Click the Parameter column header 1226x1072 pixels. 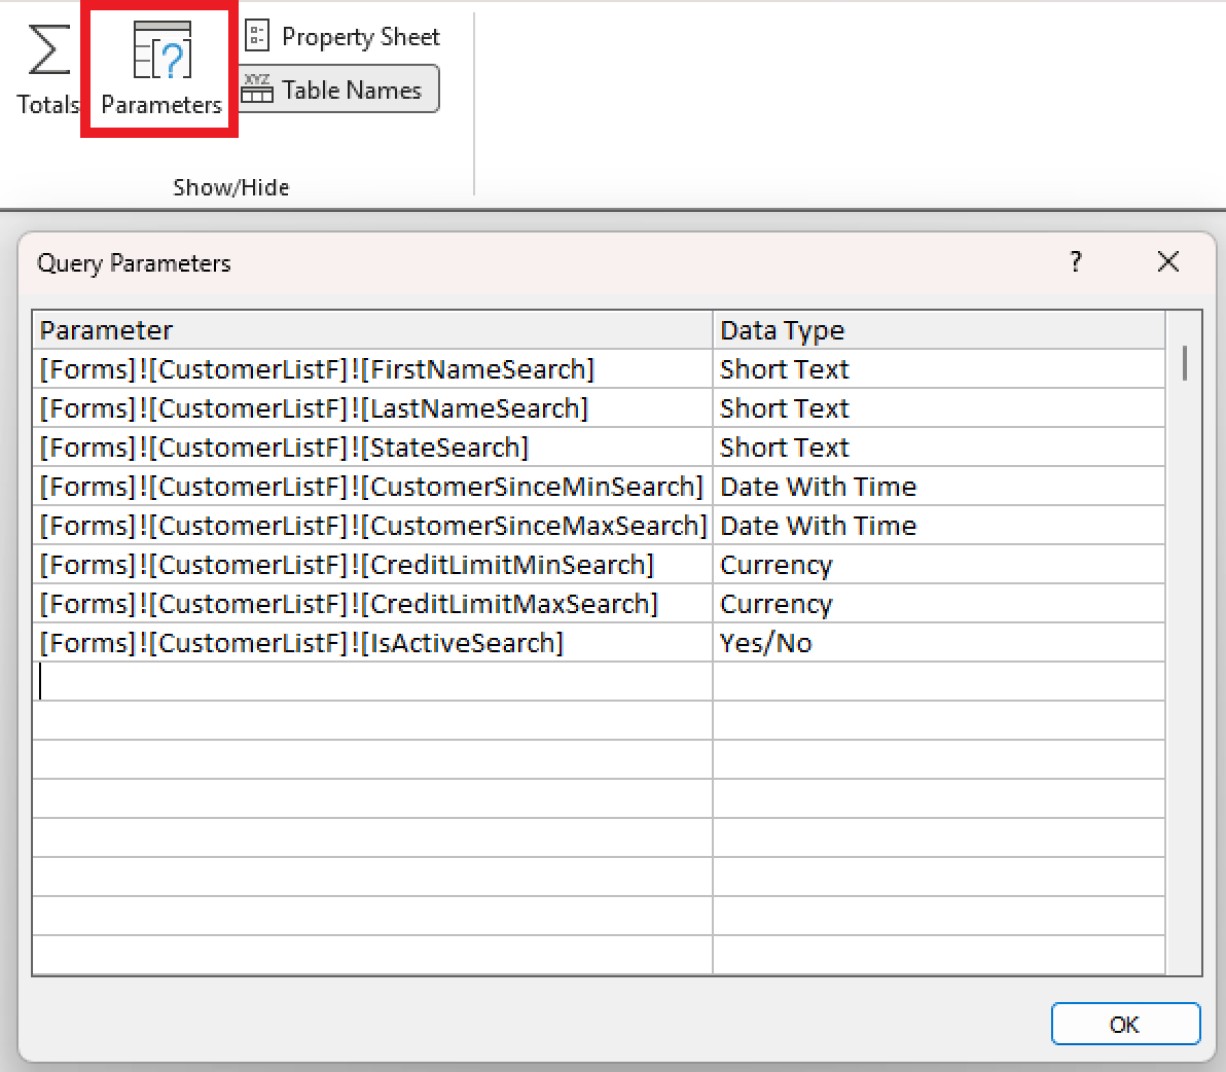point(373,330)
